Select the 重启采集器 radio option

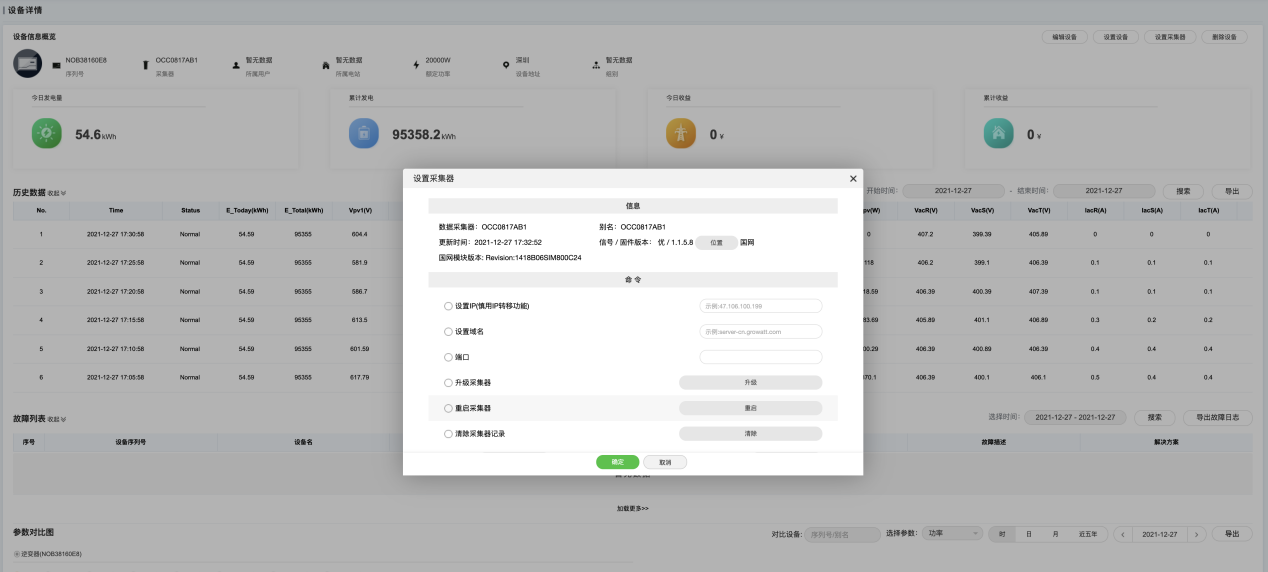click(448, 409)
